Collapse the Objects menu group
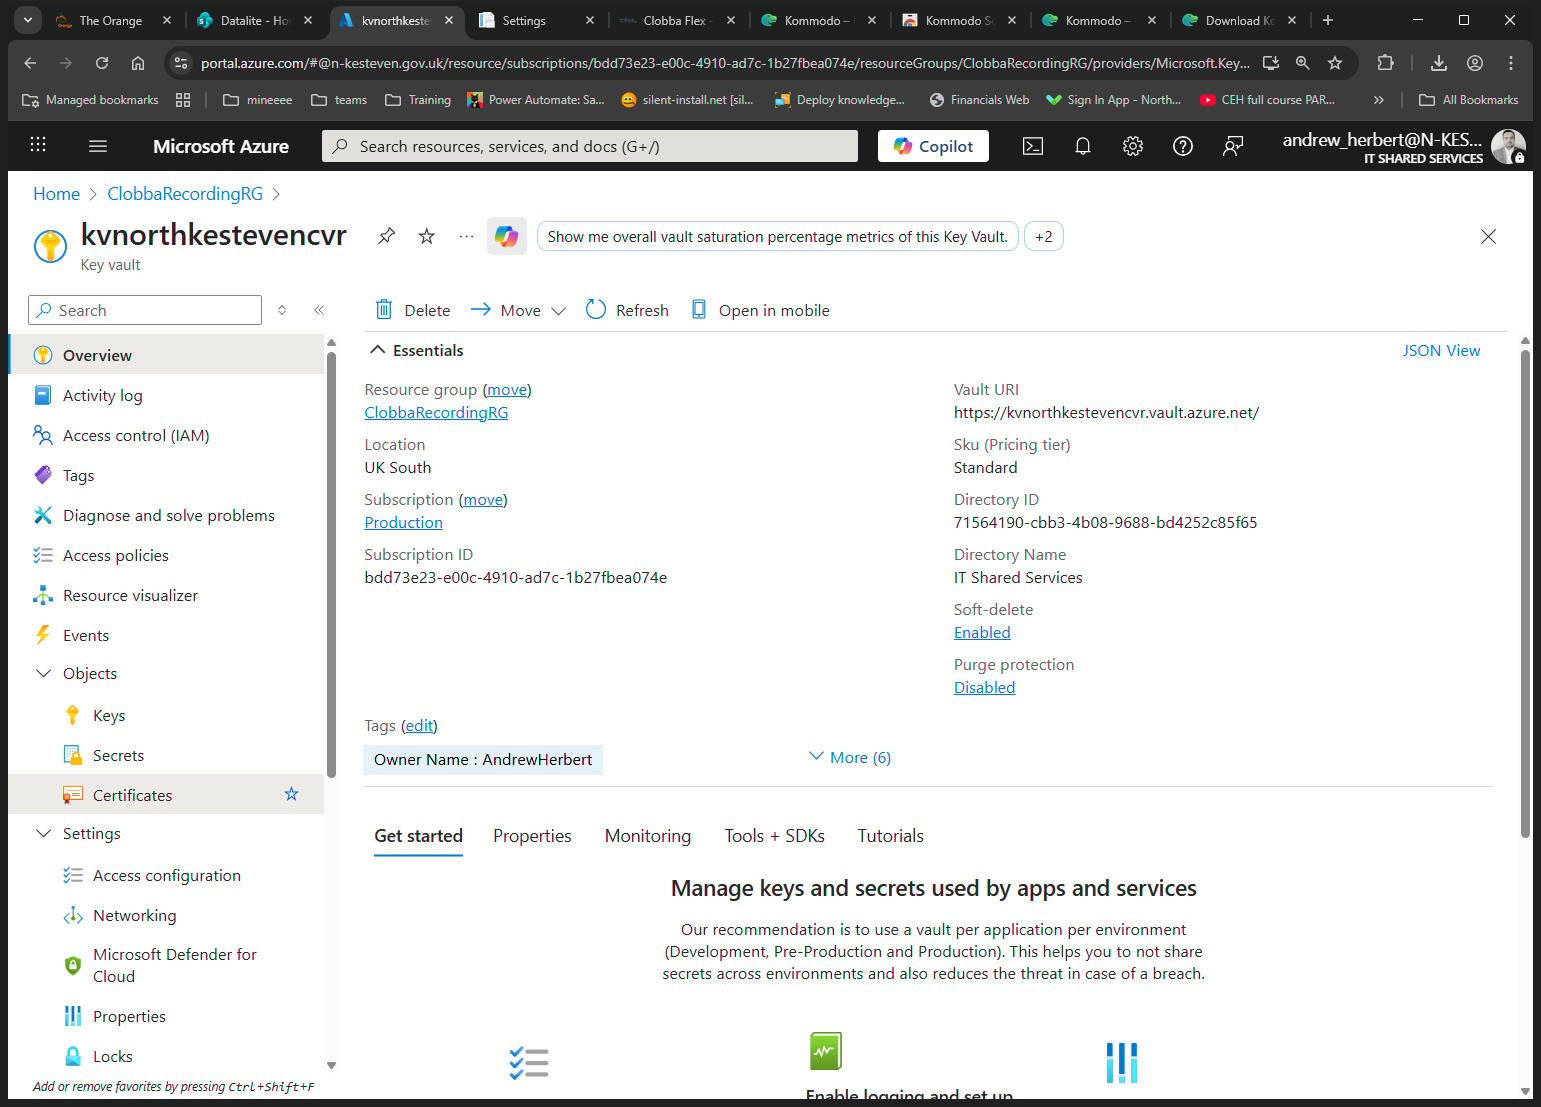Viewport: 1541px width, 1107px height. point(43,673)
